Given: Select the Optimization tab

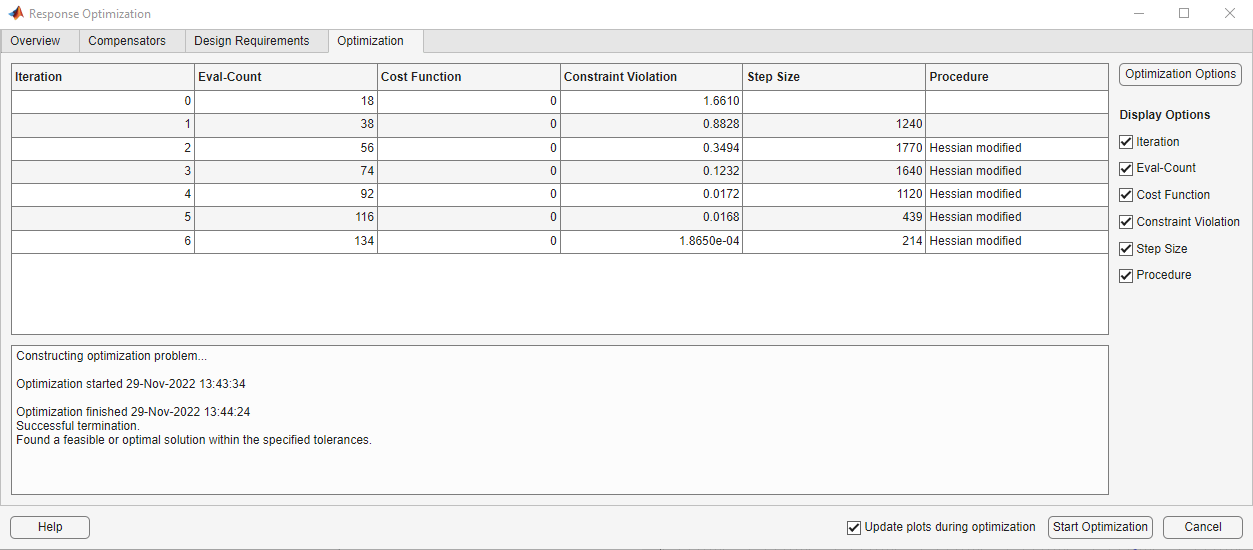Looking at the screenshot, I should [x=371, y=41].
